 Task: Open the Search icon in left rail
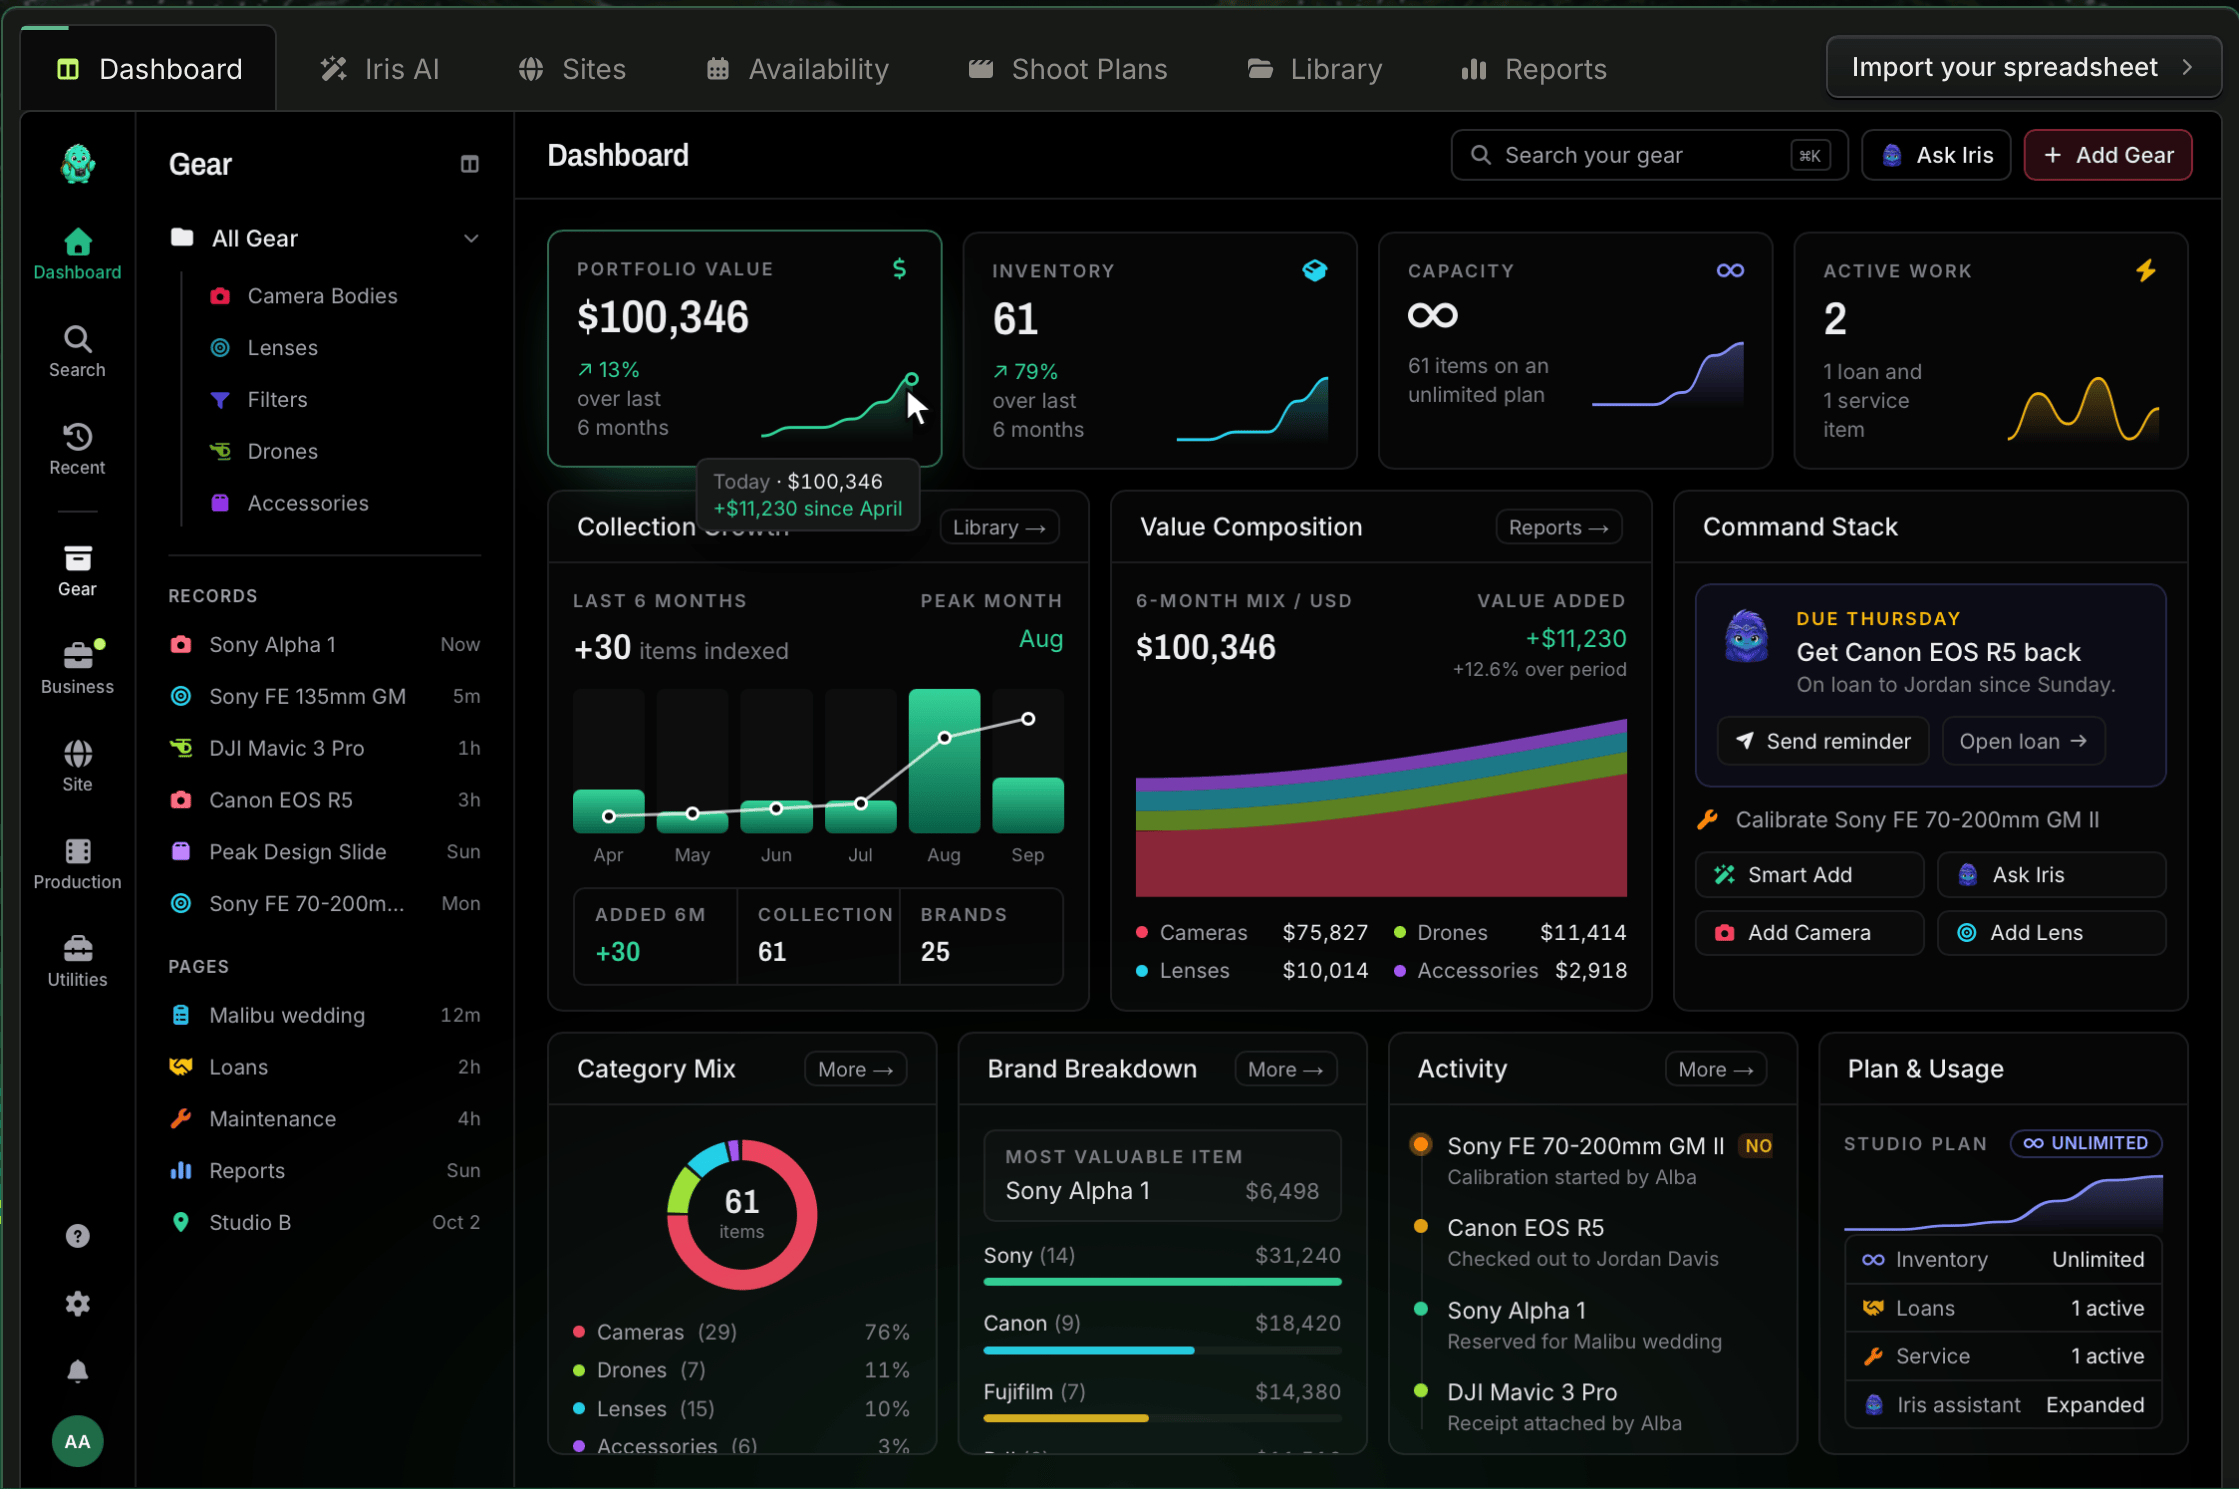click(x=77, y=352)
